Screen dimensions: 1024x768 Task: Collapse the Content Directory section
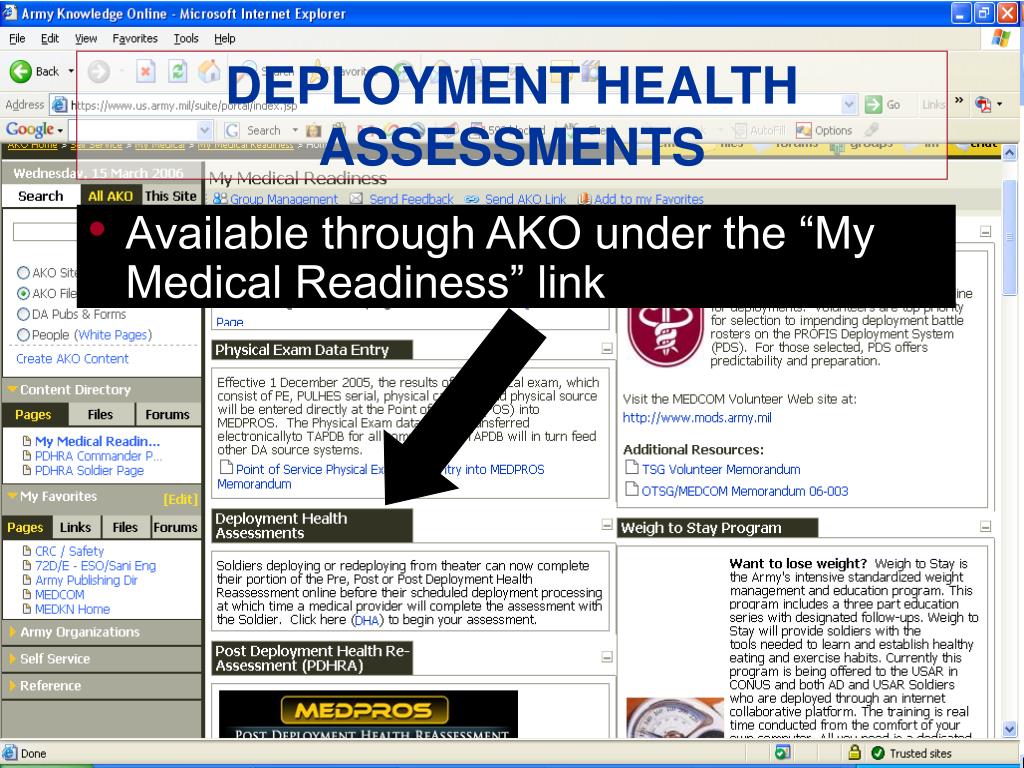coord(12,389)
